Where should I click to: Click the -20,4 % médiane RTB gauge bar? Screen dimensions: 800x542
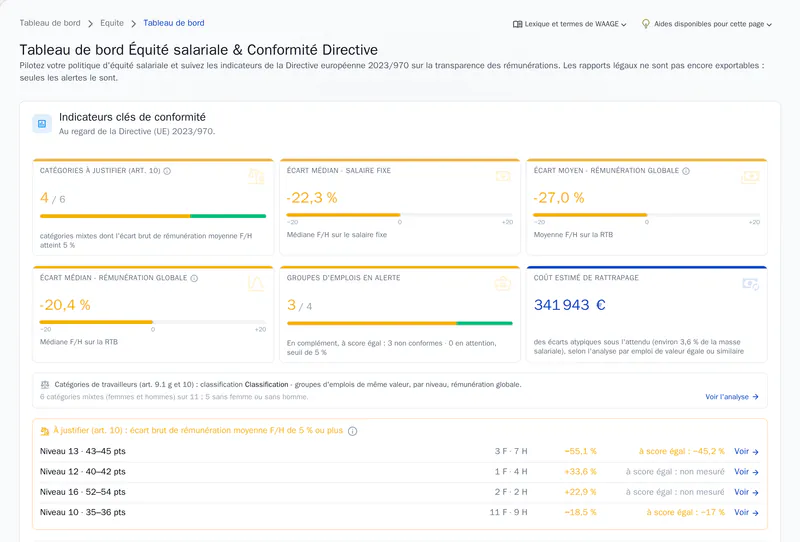tap(153, 322)
